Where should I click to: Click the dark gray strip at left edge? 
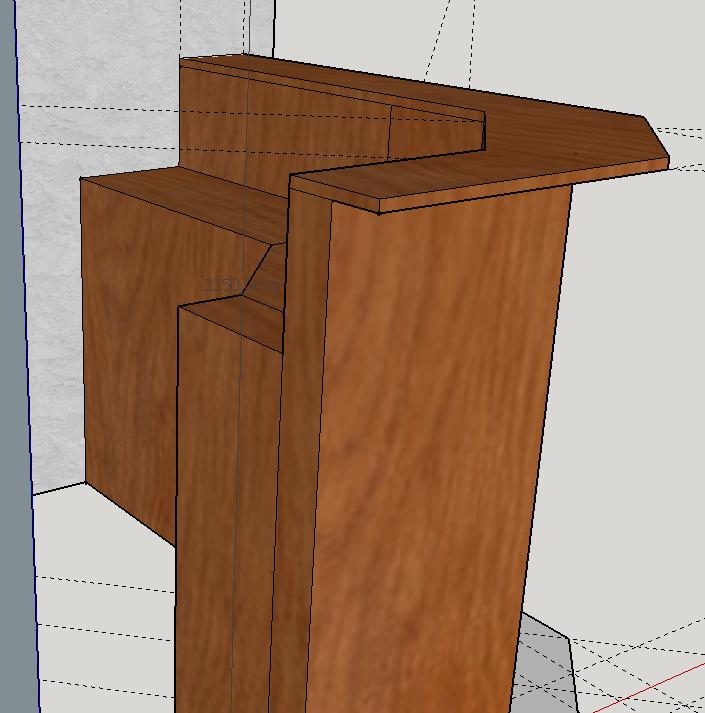tap(12, 400)
